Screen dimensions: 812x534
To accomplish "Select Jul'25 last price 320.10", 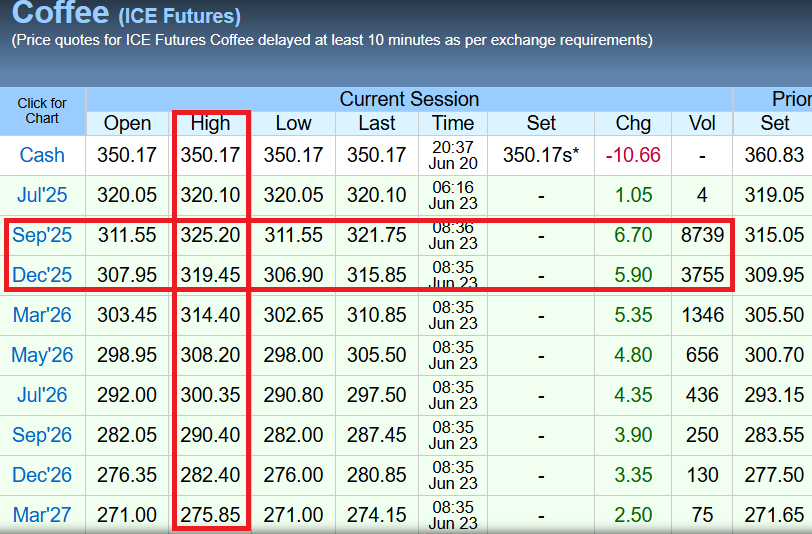I will [376, 195].
